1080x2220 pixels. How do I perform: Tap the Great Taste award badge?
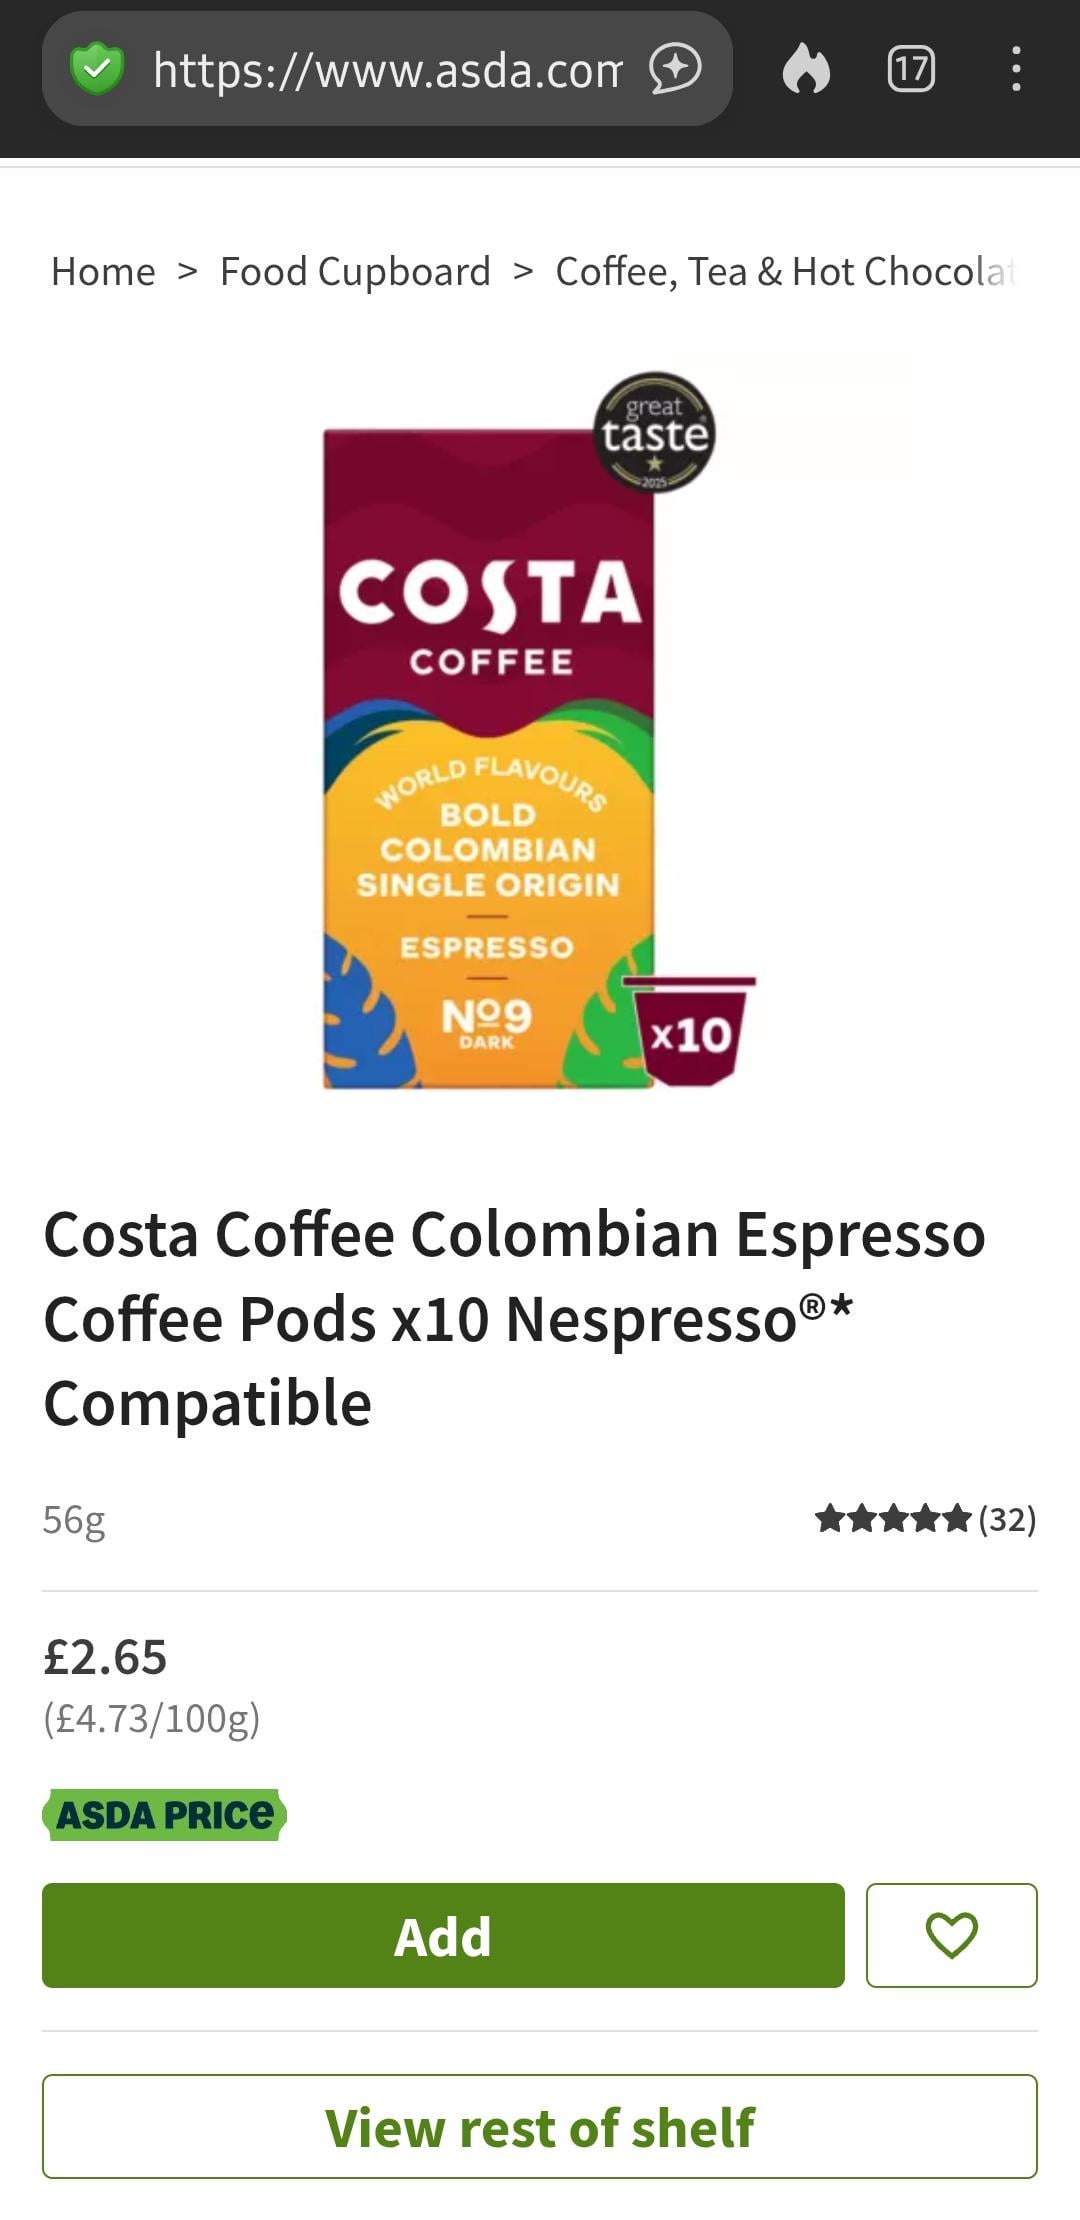(654, 432)
